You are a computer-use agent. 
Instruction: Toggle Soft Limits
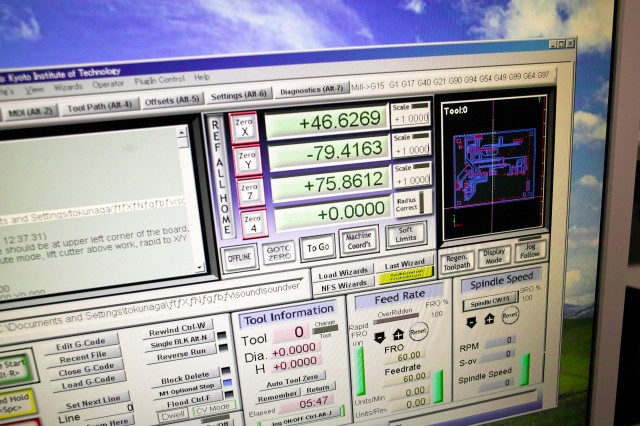tap(406, 233)
